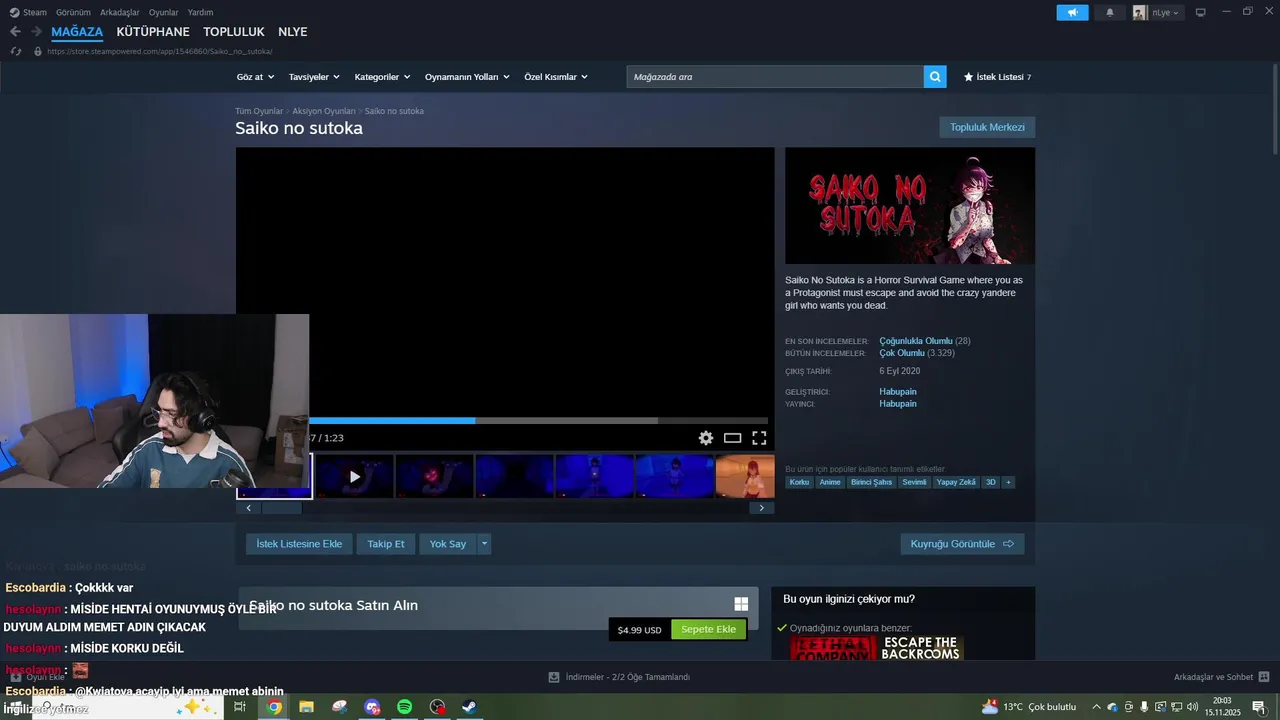The width and height of the screenshot is (1280, 720).
Task: Open the Yardım menu
Action: point(200,12)
